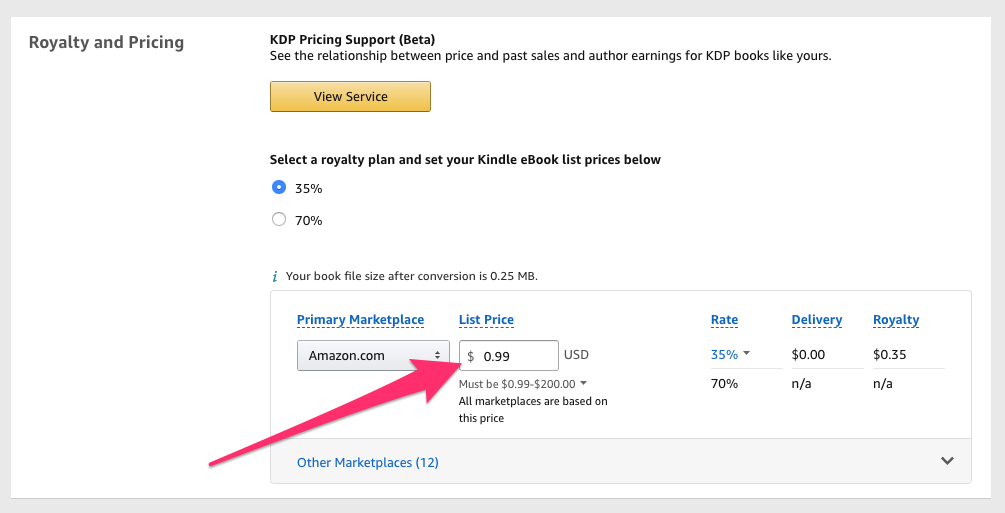Viewport: 1005px width, 513px height.
Task: Click the Delivery column header link
Action: [817, 319]
